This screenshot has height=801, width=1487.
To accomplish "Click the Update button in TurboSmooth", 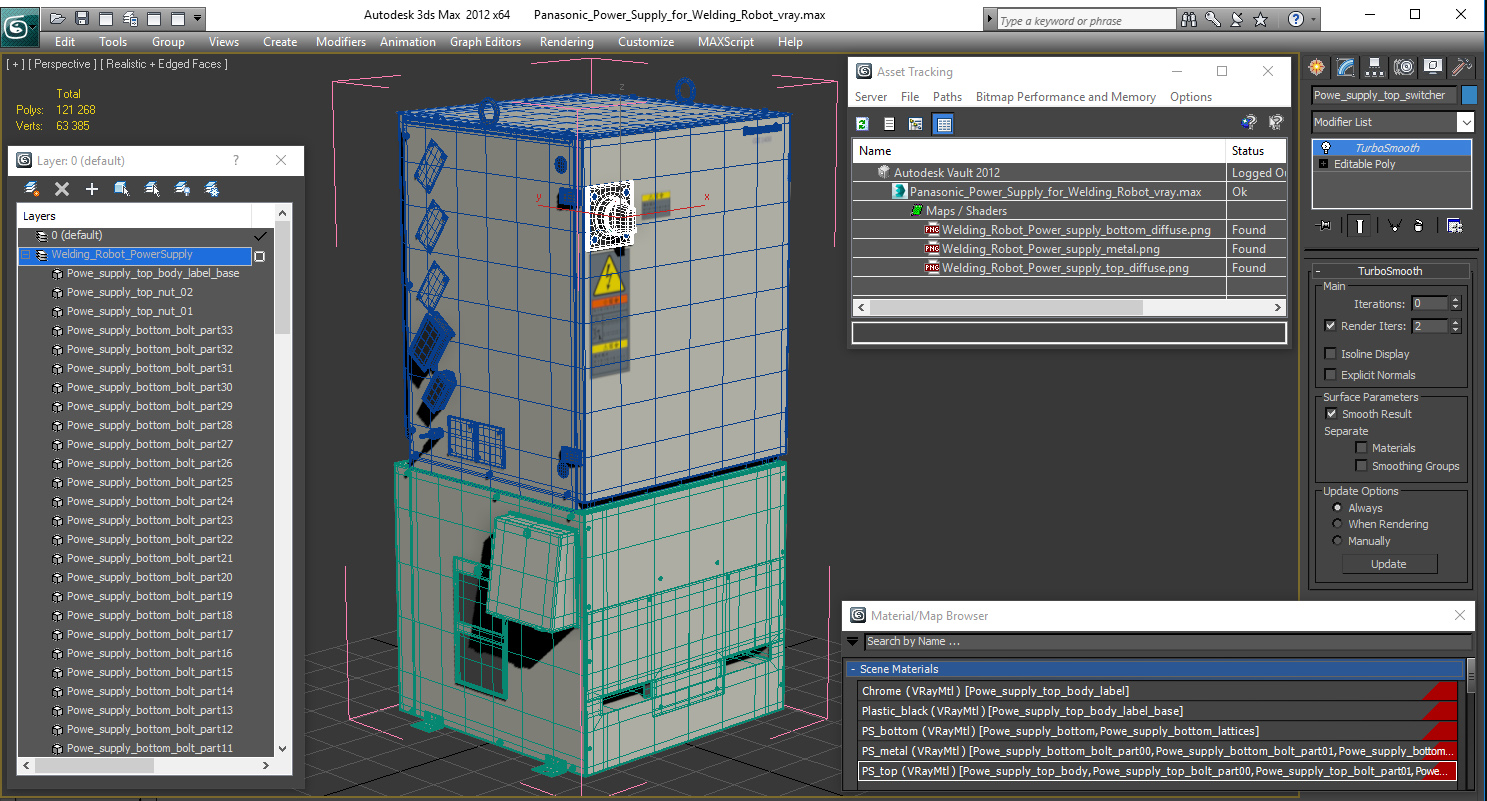I will click(x=1388, y=564).
